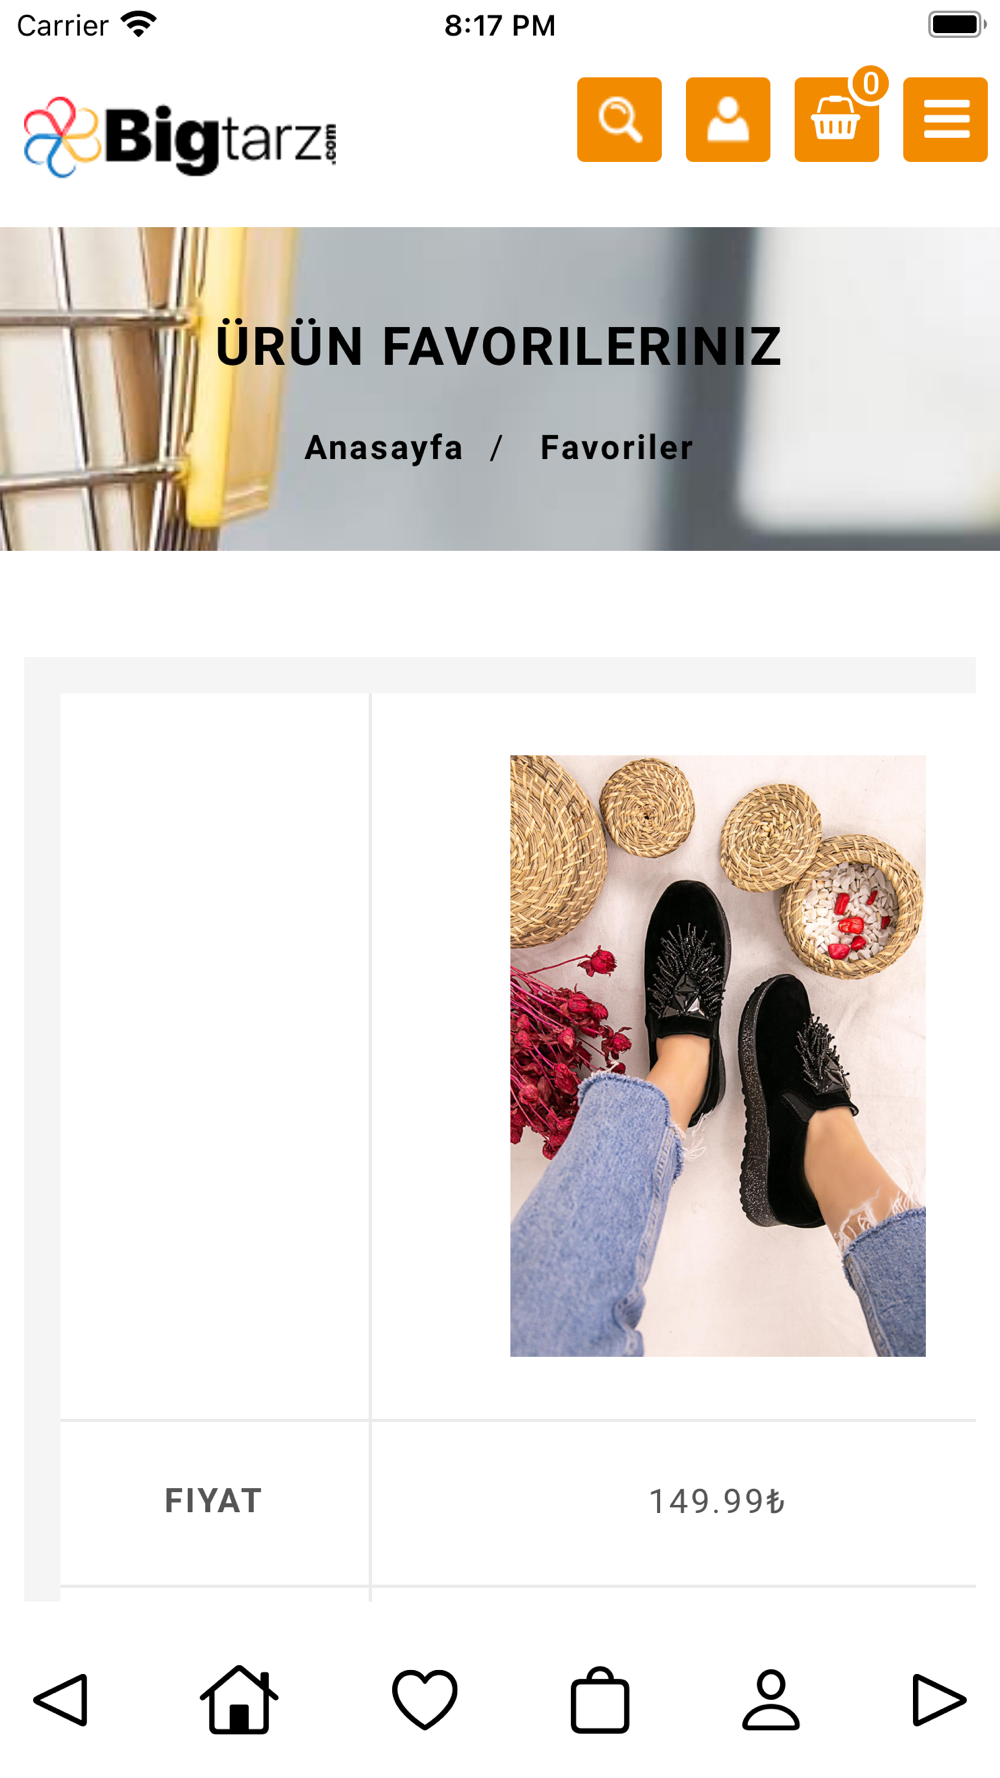Expand the hamburger menu
The height and width of the screenshot is (1778, 1000).
tap(945, 119)
